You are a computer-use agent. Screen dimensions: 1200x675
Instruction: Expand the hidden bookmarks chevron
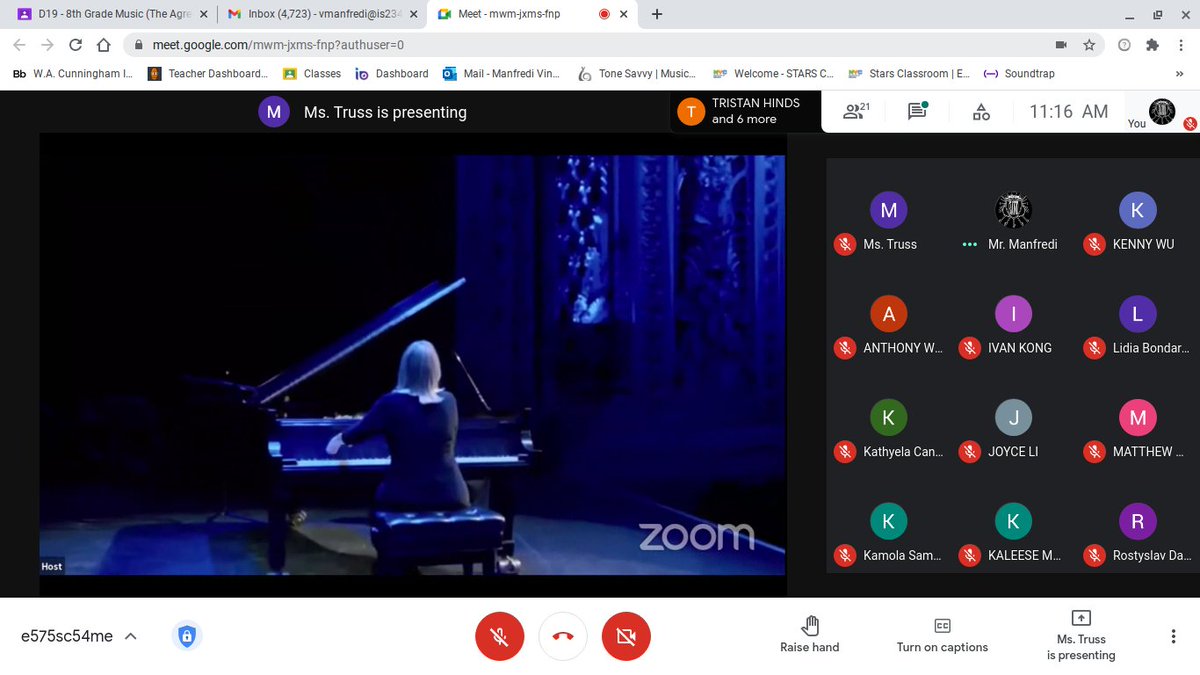point(1178,73)
